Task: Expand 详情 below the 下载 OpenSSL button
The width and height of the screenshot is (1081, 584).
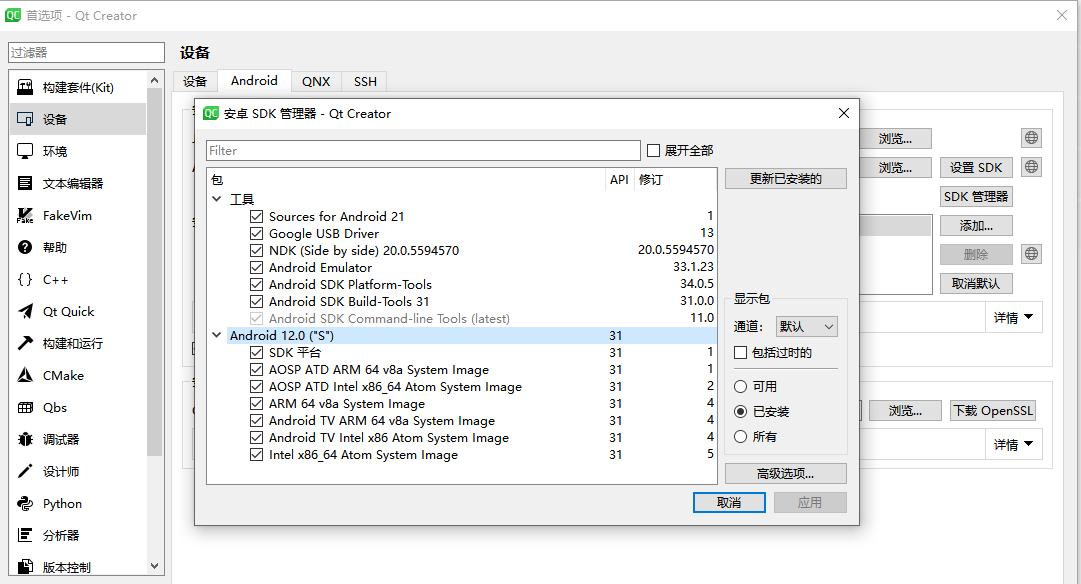Action: 1013,445
